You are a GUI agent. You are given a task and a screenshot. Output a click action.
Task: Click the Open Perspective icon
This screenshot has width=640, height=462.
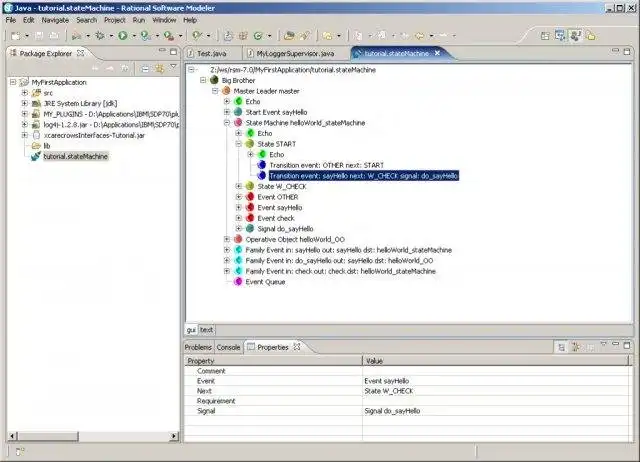click(x=545, y=36)
